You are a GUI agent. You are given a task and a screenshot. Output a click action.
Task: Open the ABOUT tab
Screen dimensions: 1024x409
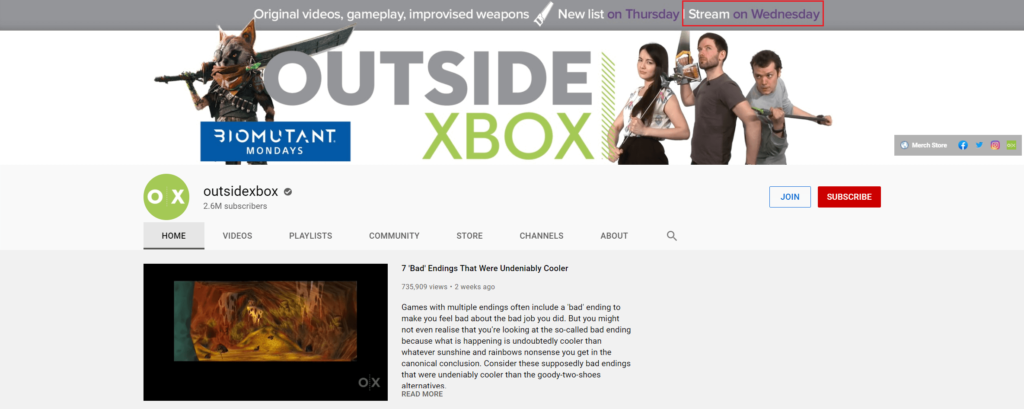(614, 236)
